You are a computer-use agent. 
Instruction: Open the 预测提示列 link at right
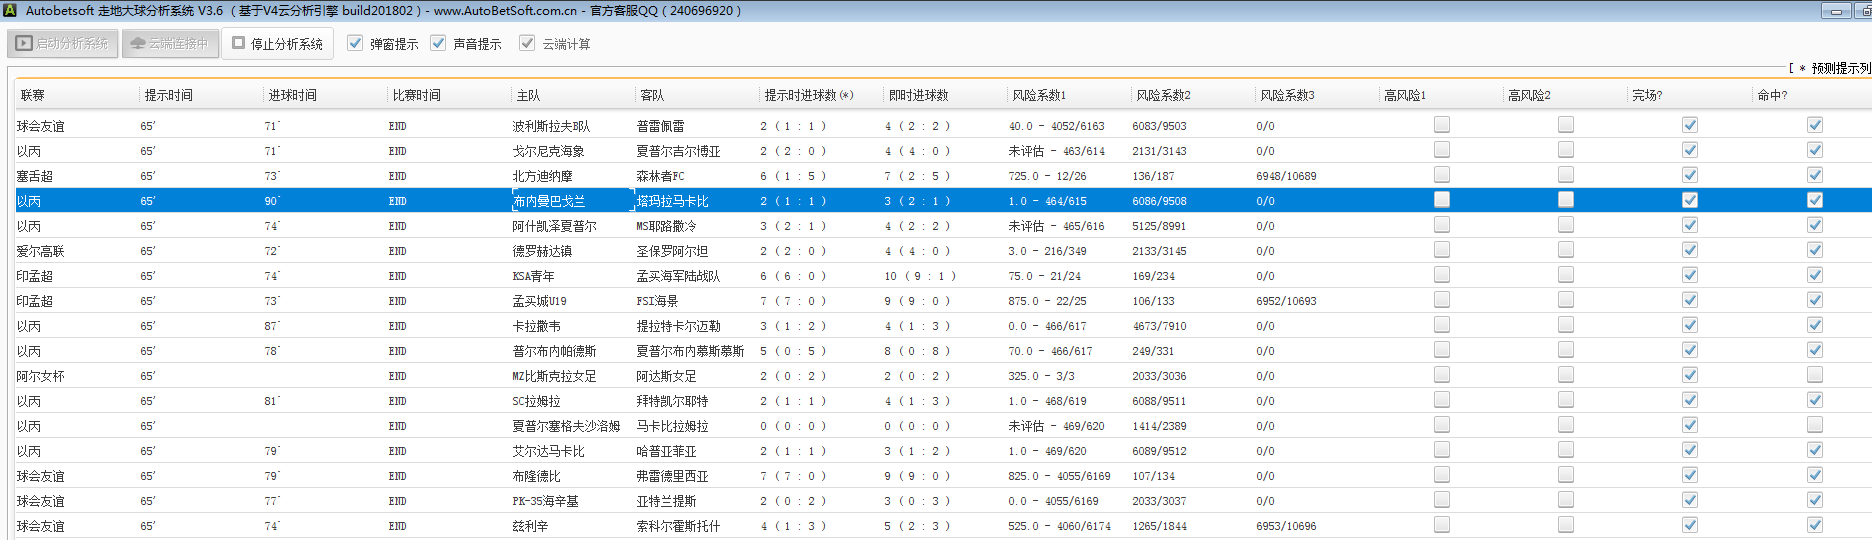(1838, 68)
